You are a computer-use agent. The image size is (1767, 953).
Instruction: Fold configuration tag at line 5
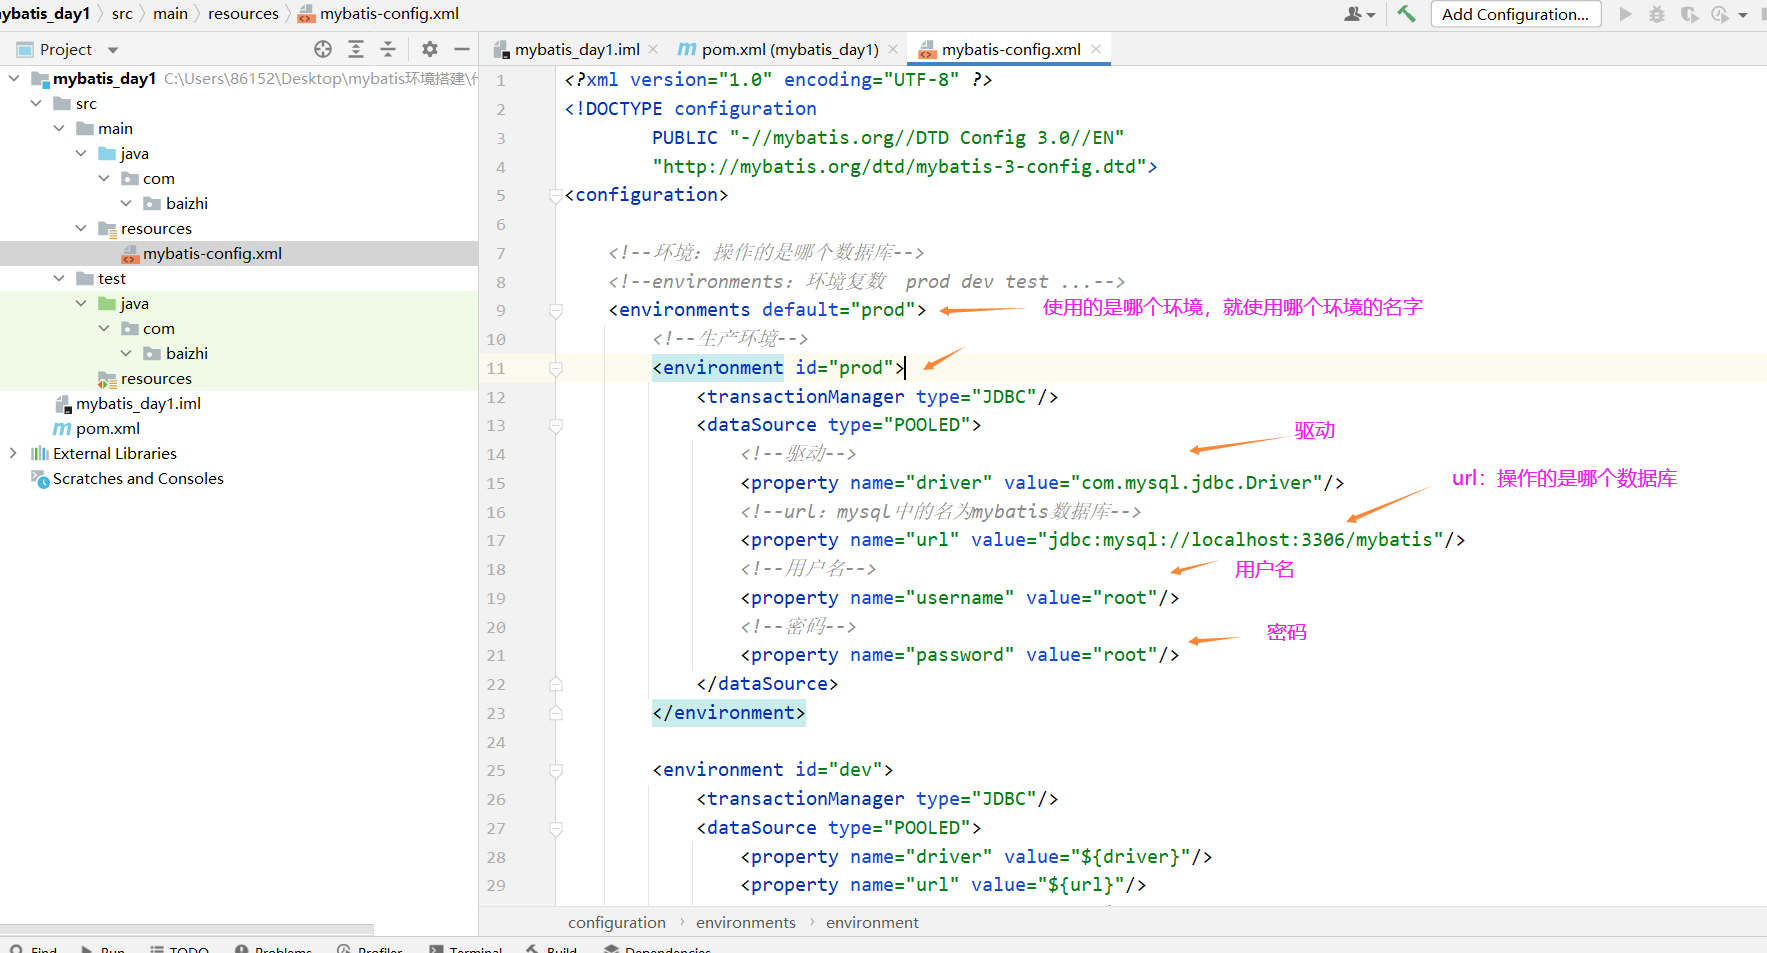click(556, 196)
